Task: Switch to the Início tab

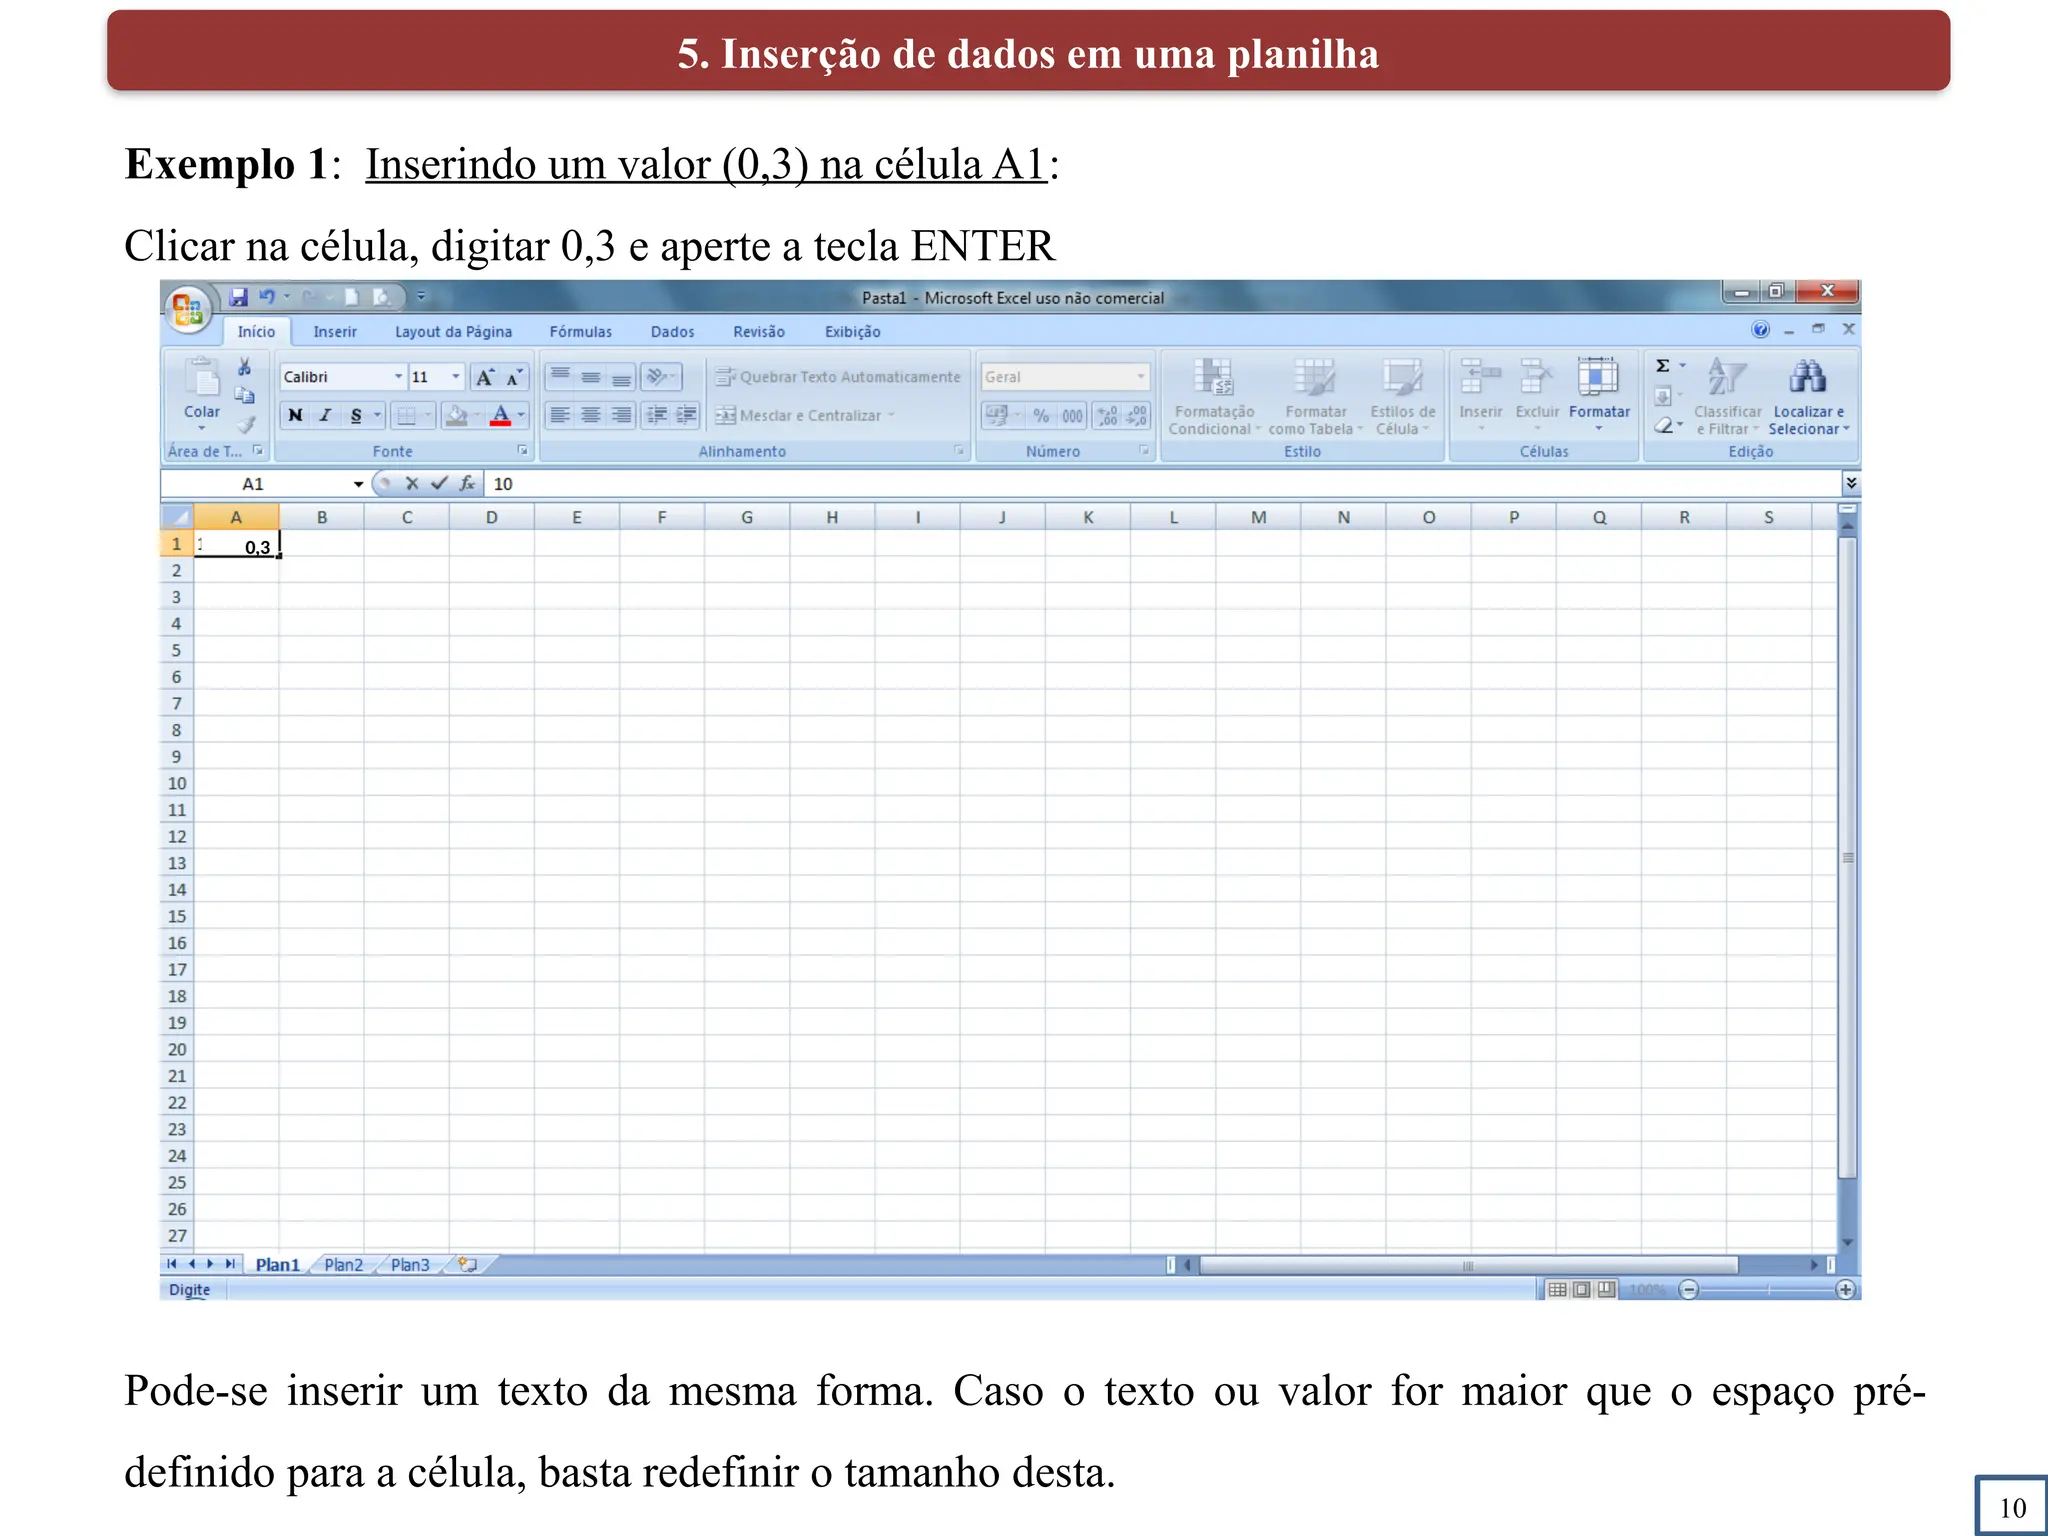Action: click(256, 332)
